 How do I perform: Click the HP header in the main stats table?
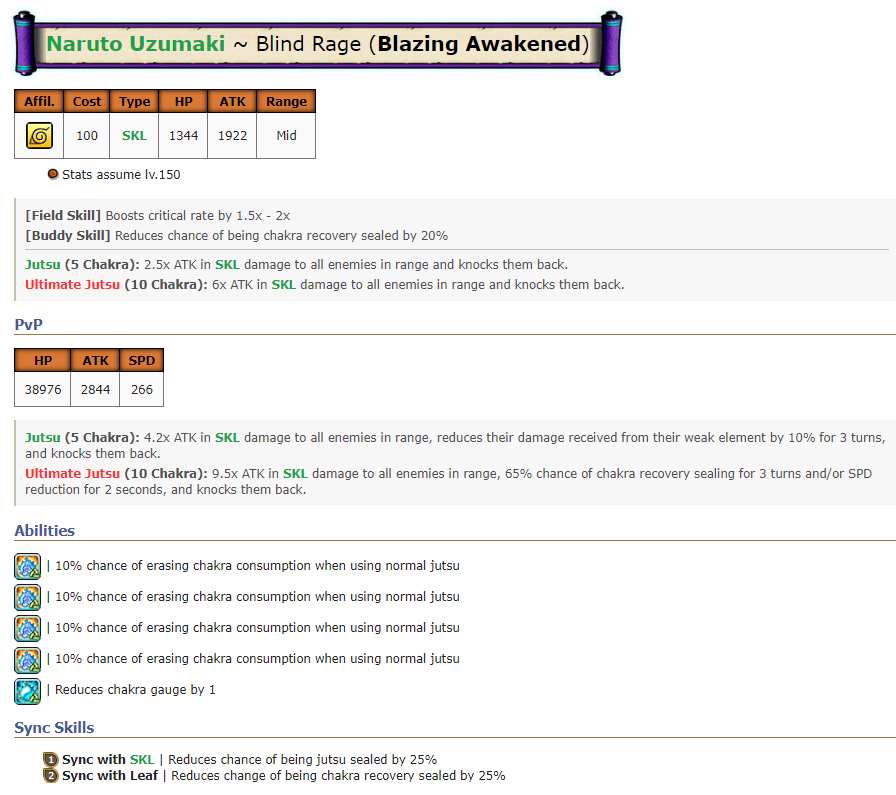pos(183,101)
